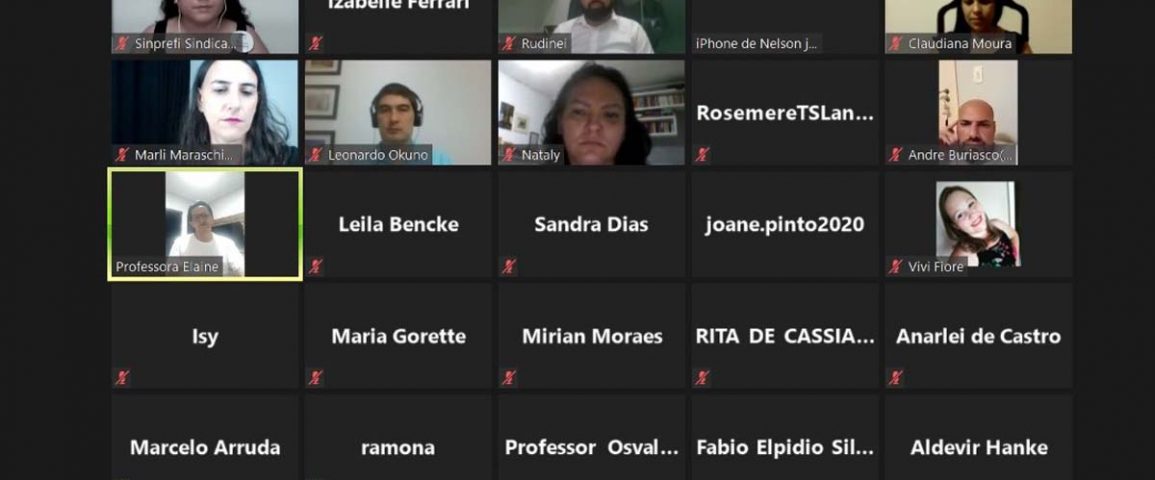Viewport: 1155px width, 480px height.
Task: Select the ramona participant tile
Action: 398,437
